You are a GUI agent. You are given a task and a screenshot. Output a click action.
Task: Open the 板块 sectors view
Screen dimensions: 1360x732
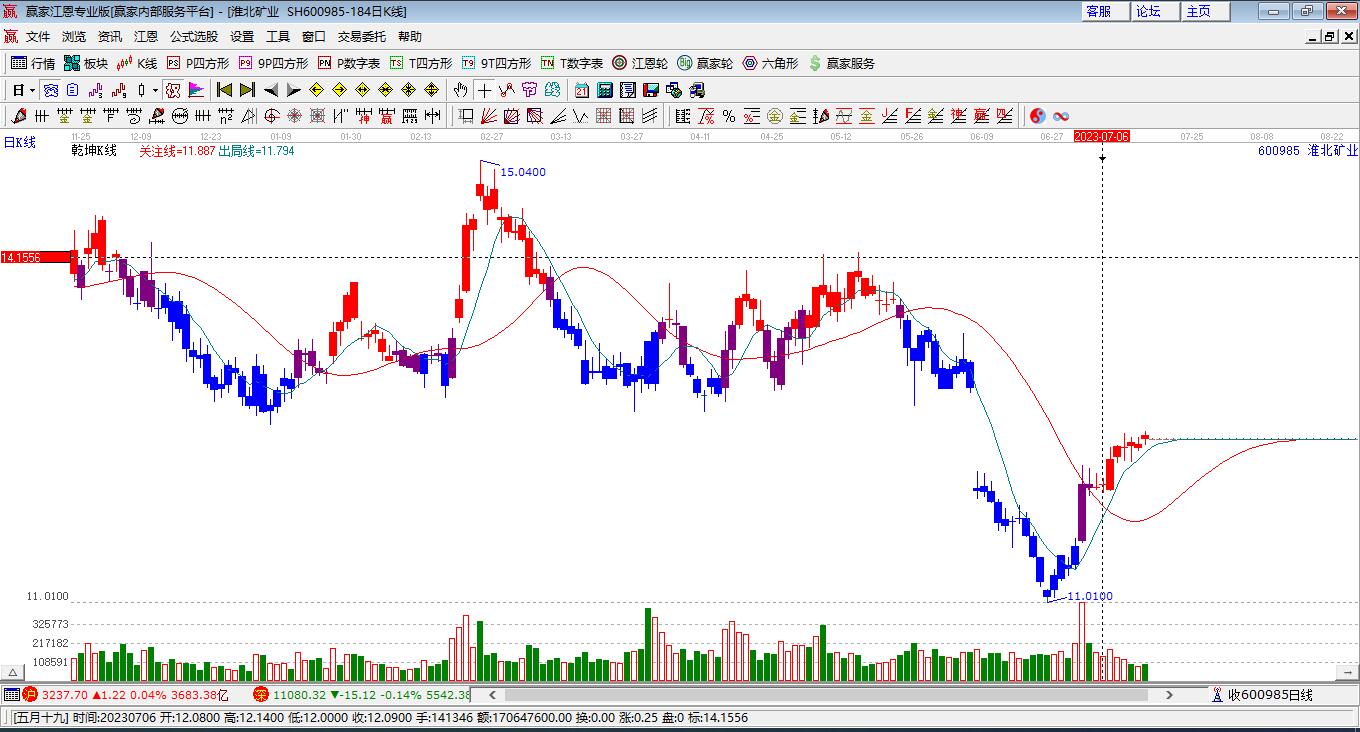click(x=86, y=63)
